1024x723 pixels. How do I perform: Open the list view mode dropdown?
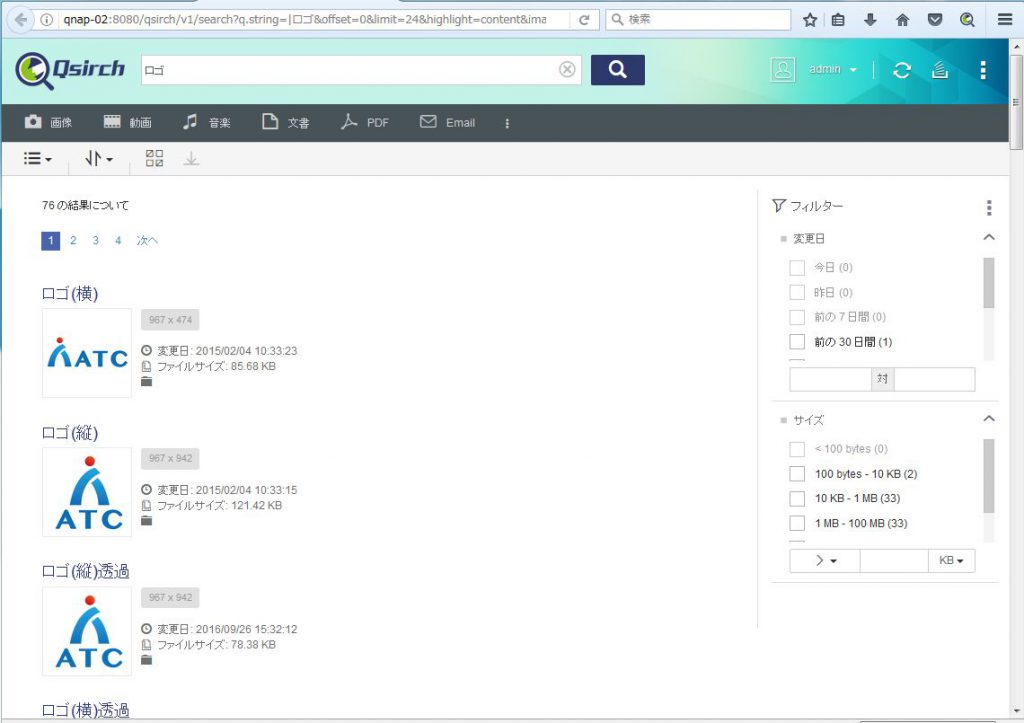click(x=37, y=159)
